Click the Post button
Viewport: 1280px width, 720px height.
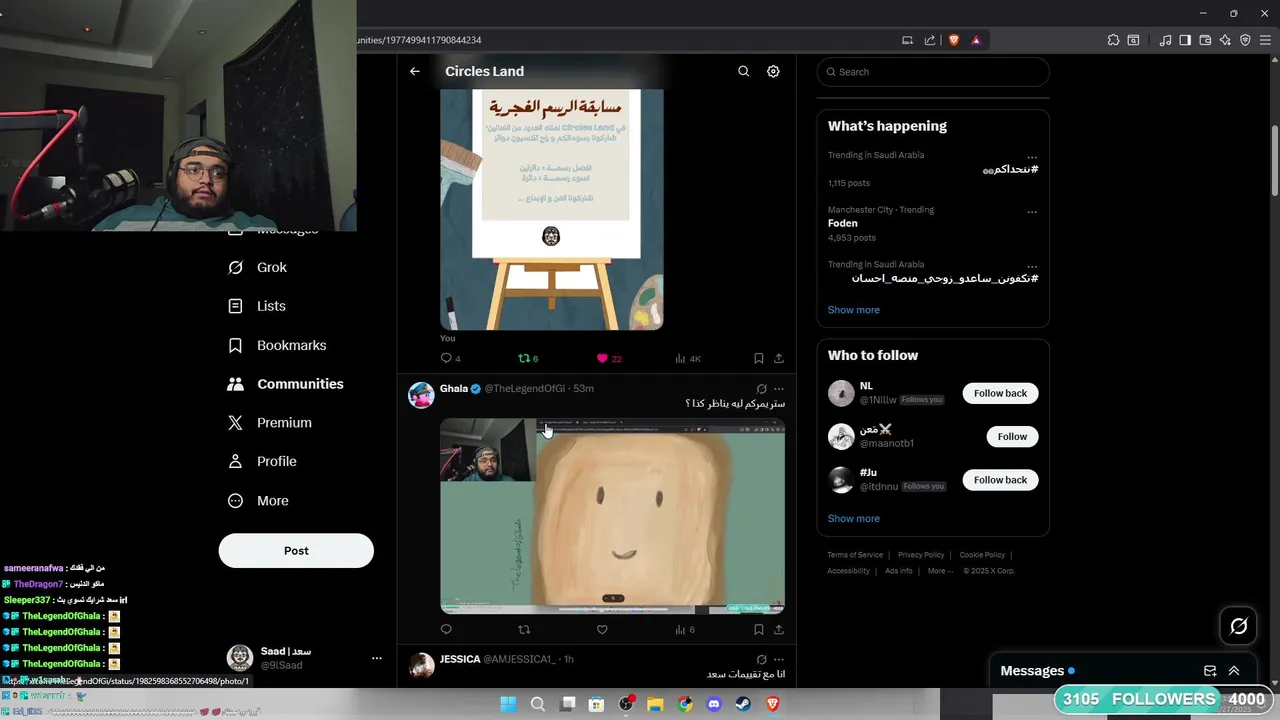pos(296,550)
